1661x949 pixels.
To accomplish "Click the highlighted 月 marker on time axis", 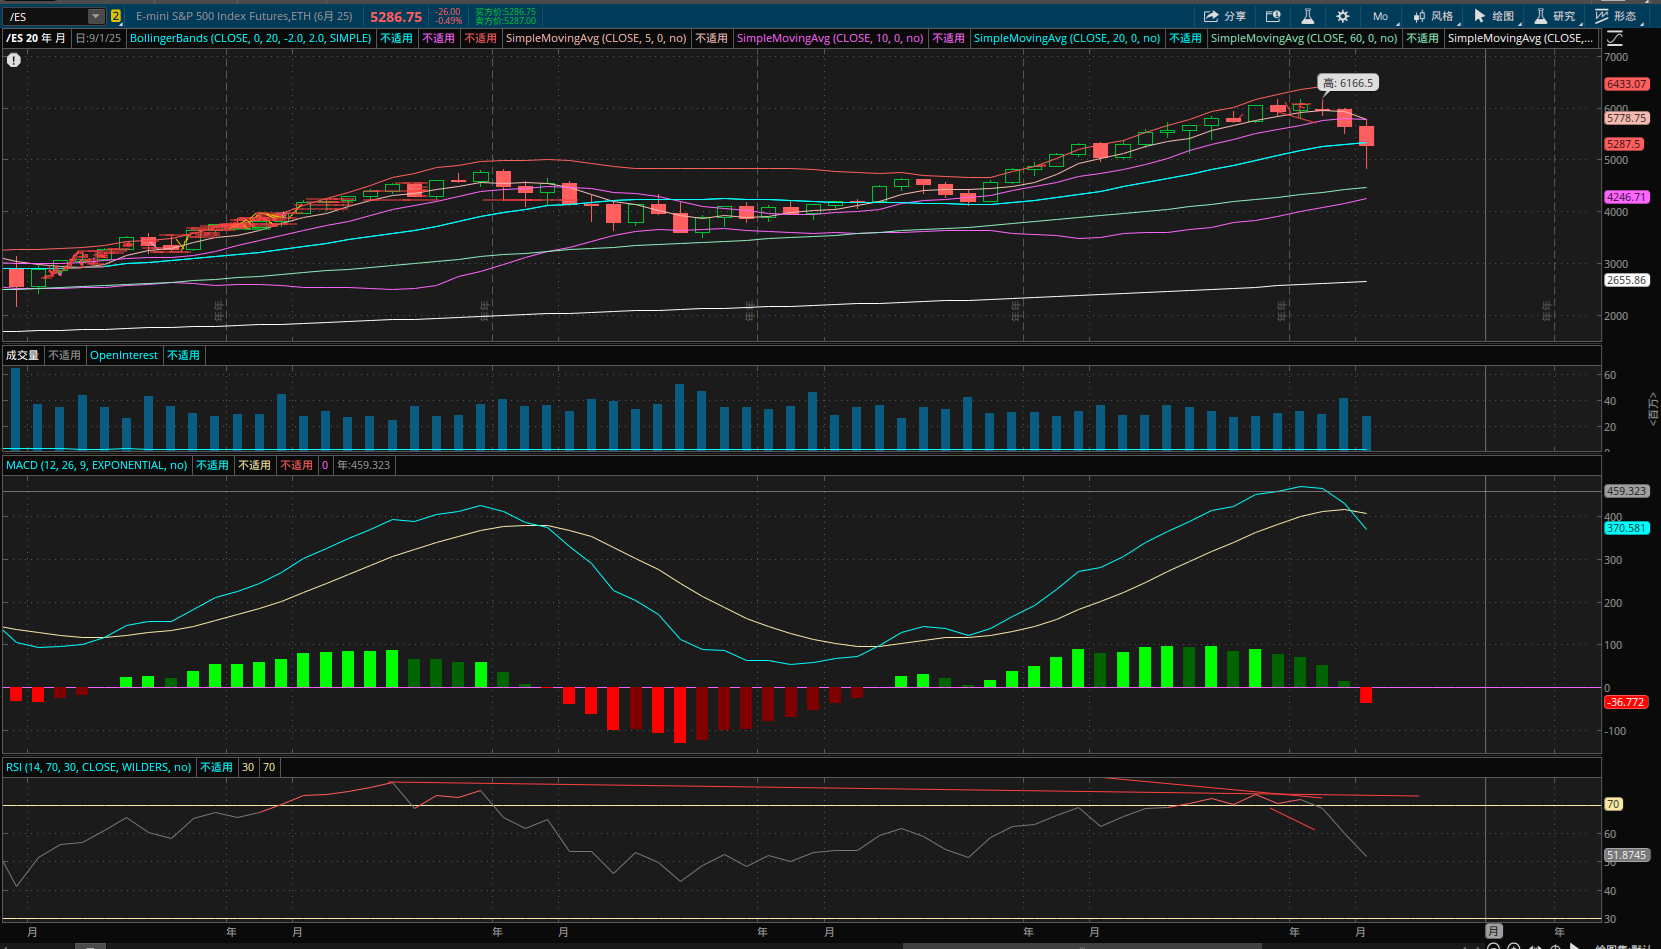I will point(1493,931).
